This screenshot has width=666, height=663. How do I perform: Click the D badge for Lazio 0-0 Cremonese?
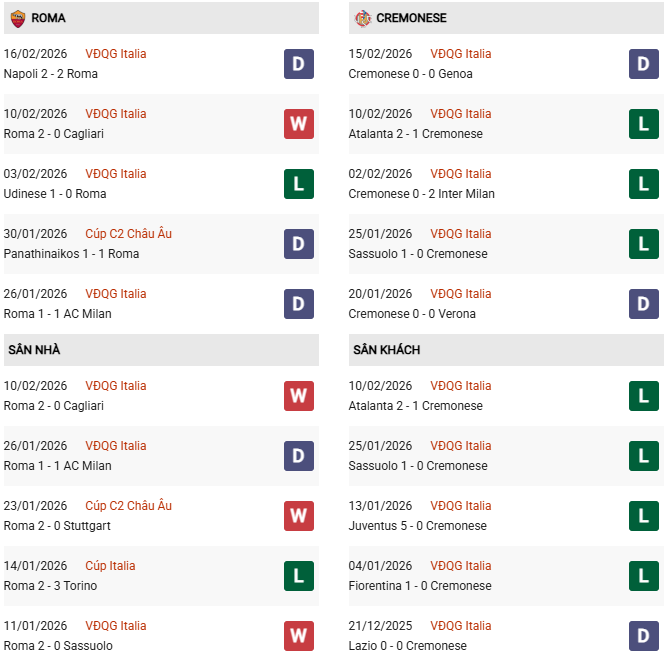point(643,636)
